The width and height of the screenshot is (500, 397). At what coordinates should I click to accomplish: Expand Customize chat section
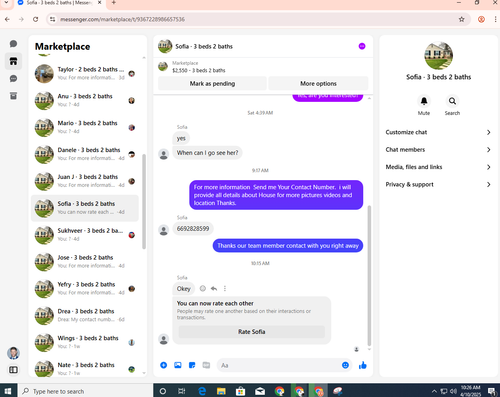pos(438,132)
